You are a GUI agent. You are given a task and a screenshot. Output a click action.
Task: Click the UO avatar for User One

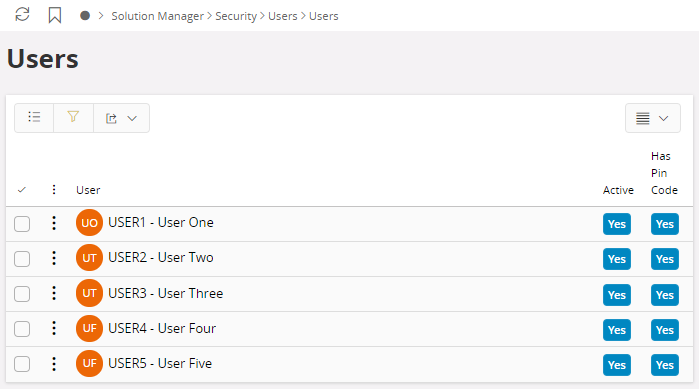89,223
